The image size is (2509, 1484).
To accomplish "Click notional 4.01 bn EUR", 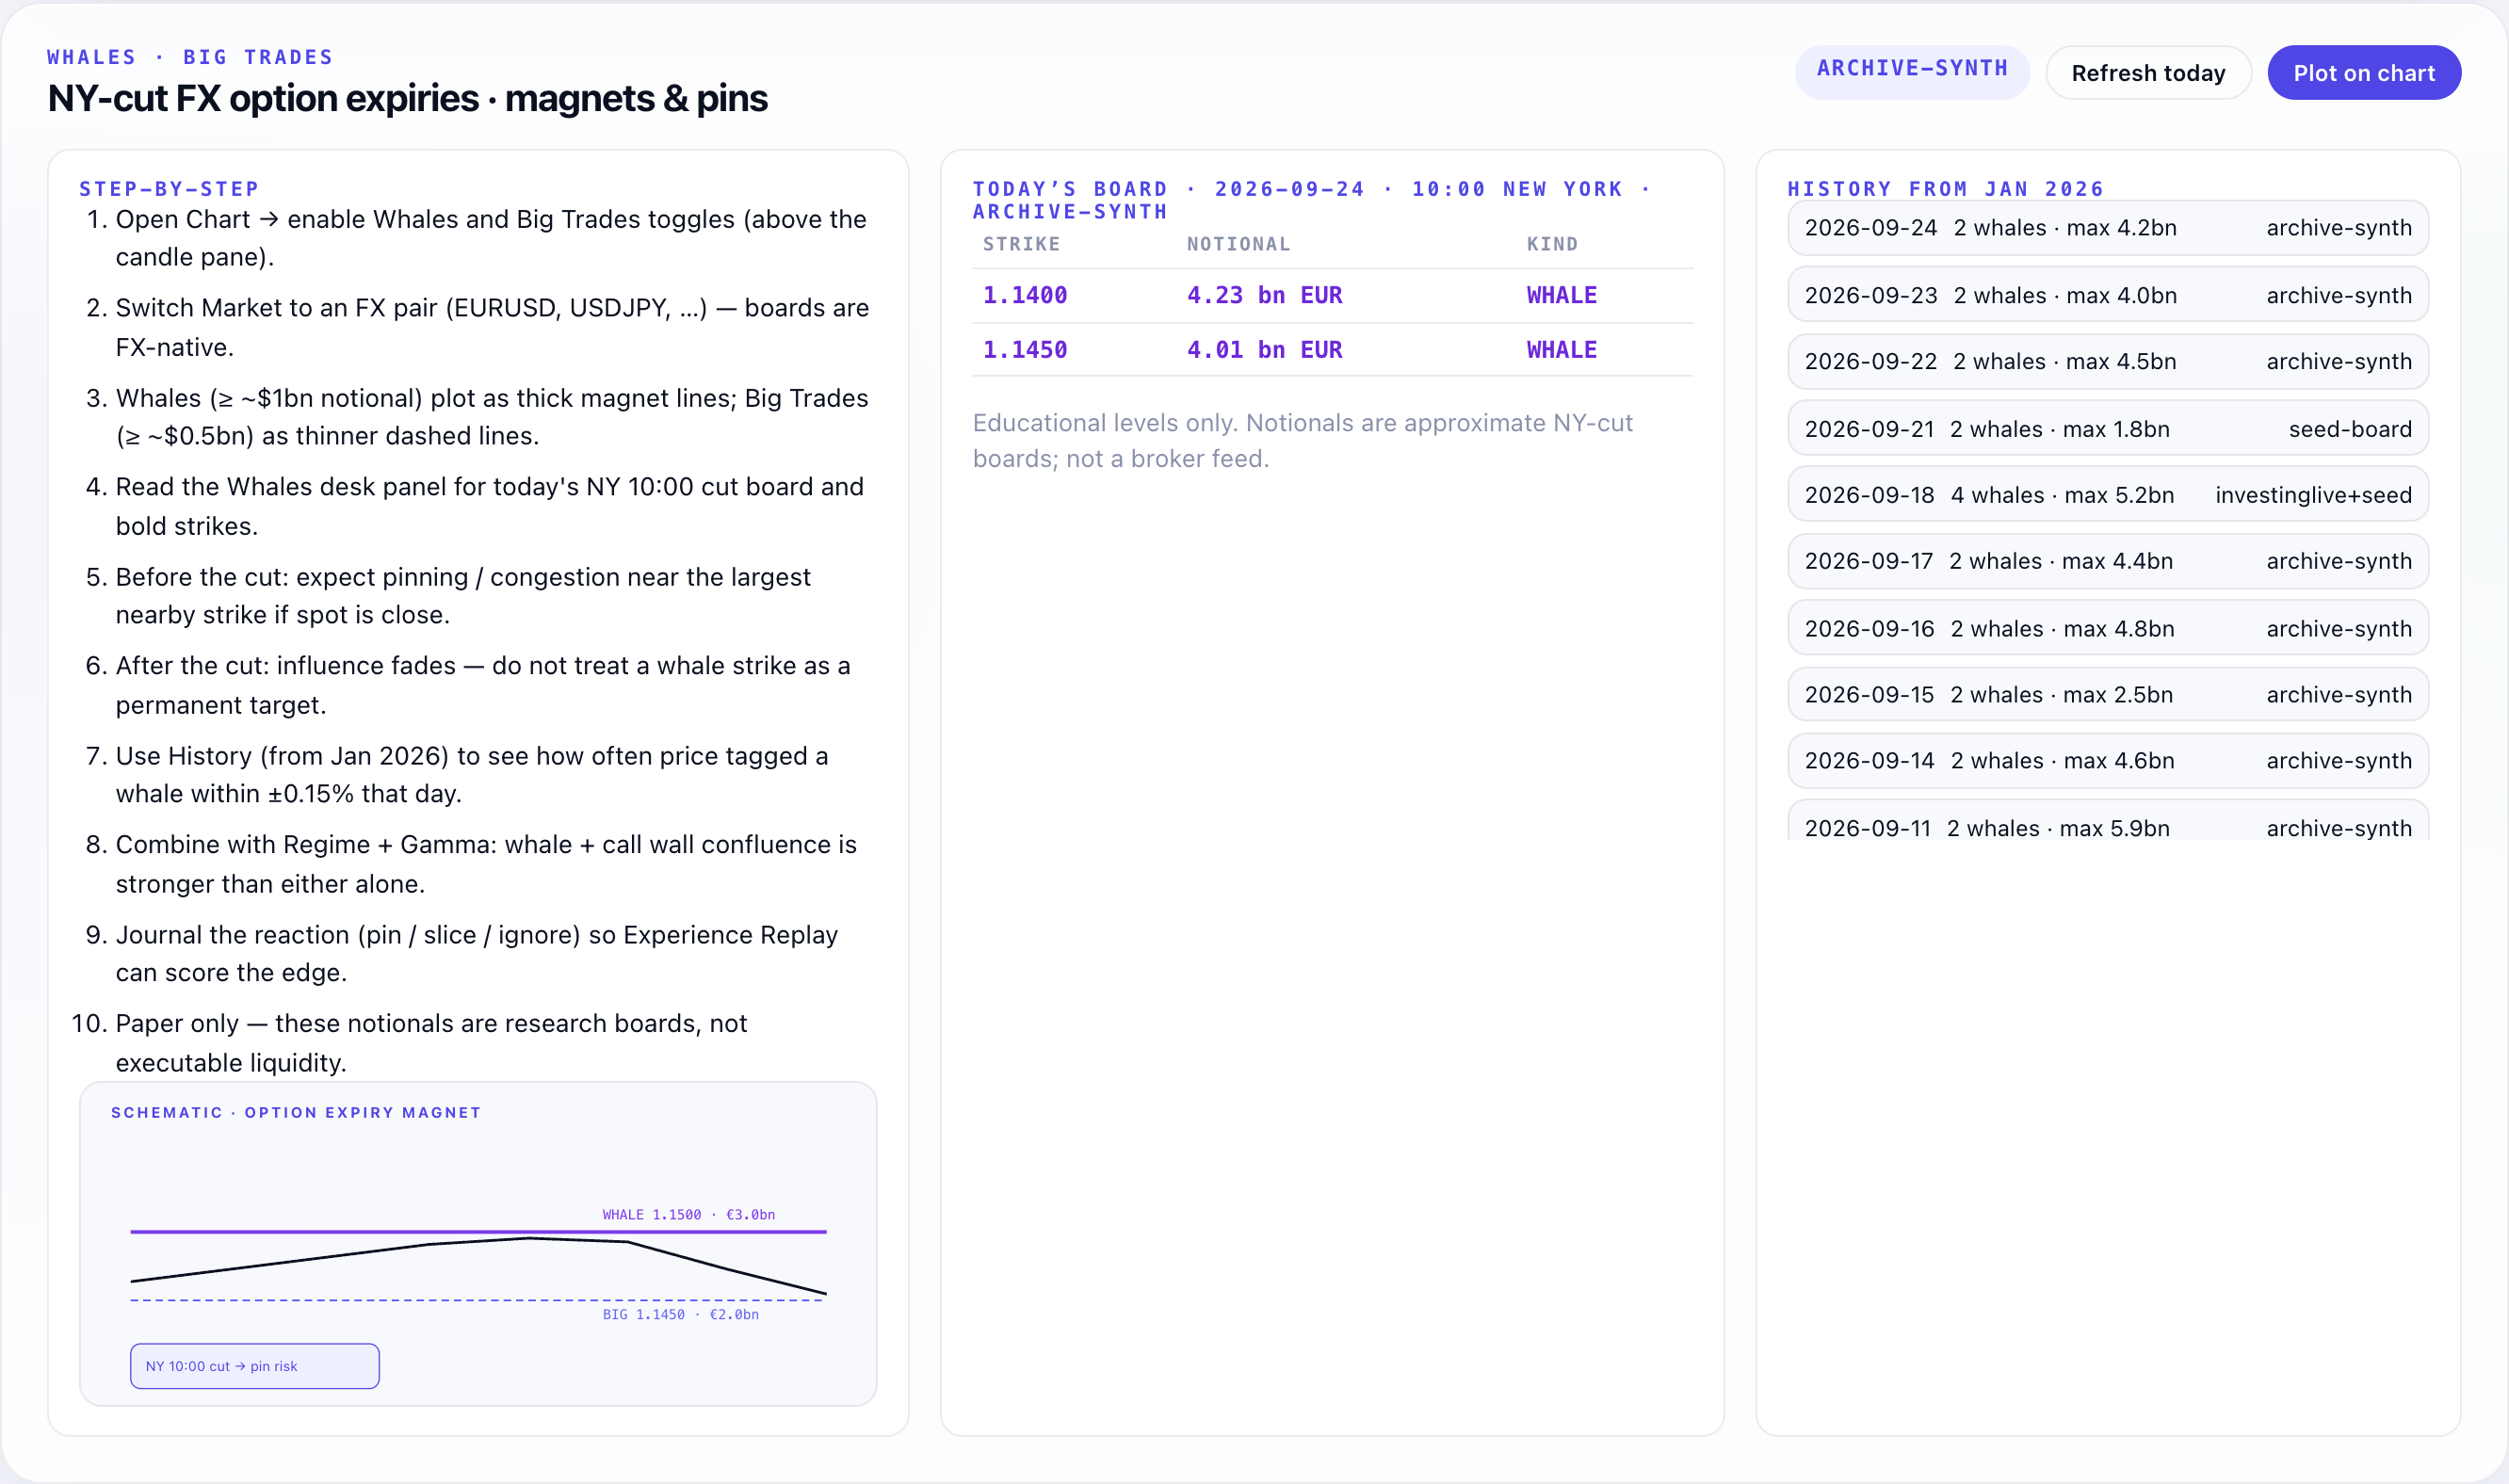I will pos(1264,350).
